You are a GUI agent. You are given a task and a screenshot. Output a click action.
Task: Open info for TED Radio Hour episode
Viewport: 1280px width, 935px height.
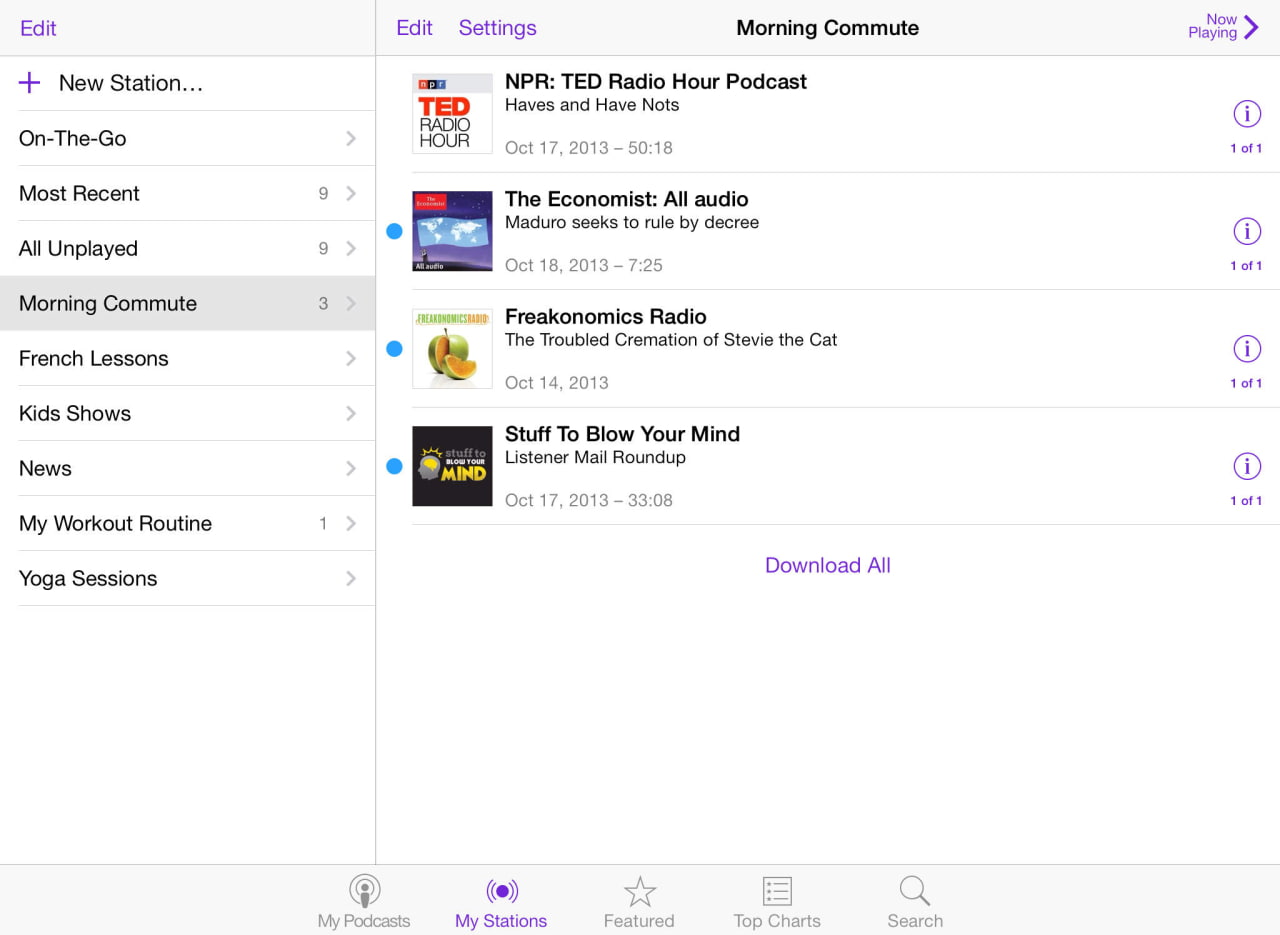1246,114
